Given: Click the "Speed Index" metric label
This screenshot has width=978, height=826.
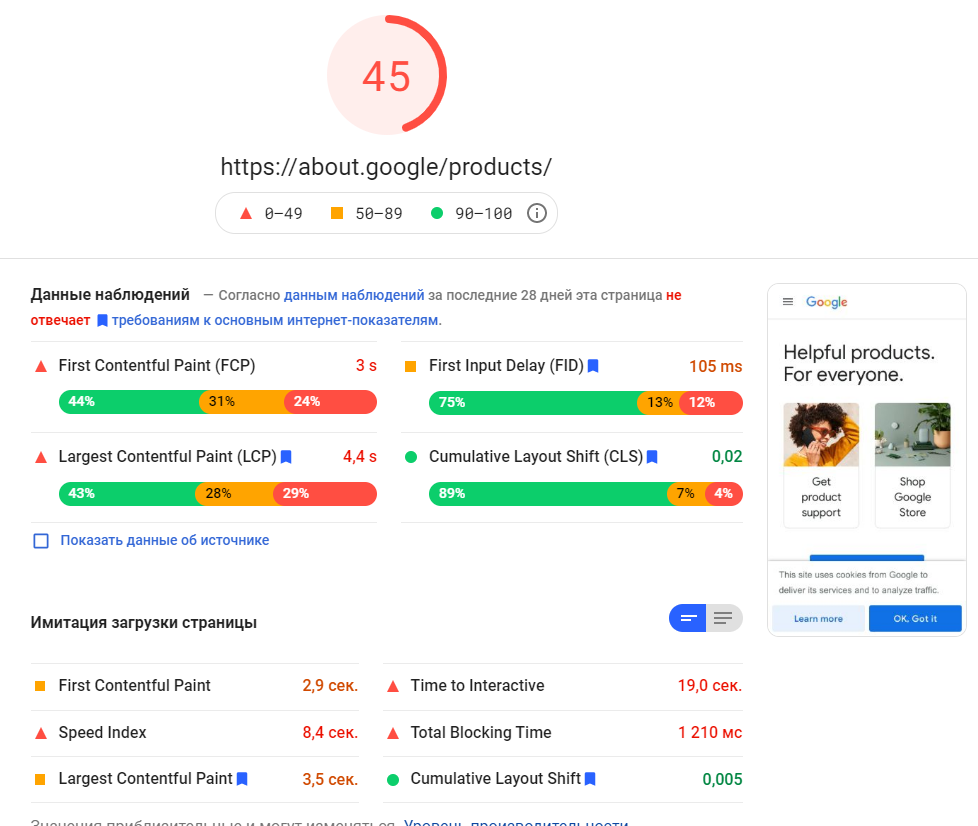Looking at the screenshot, I should tap(102, 732).
